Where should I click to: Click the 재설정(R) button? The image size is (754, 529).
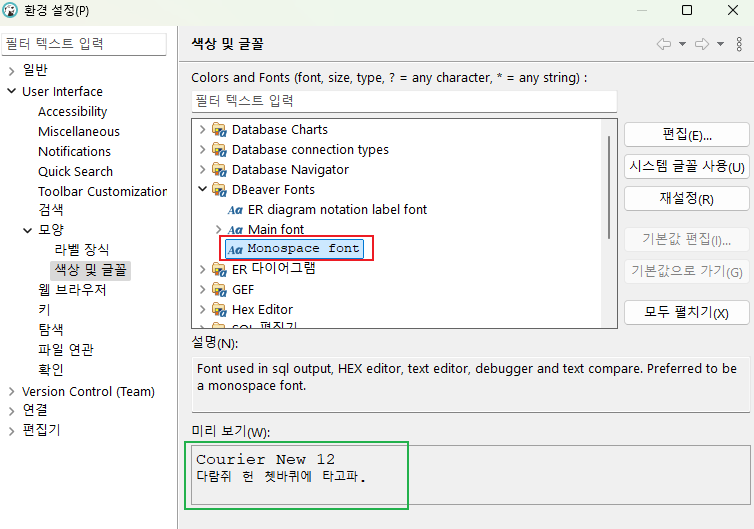tap(687, 198)
